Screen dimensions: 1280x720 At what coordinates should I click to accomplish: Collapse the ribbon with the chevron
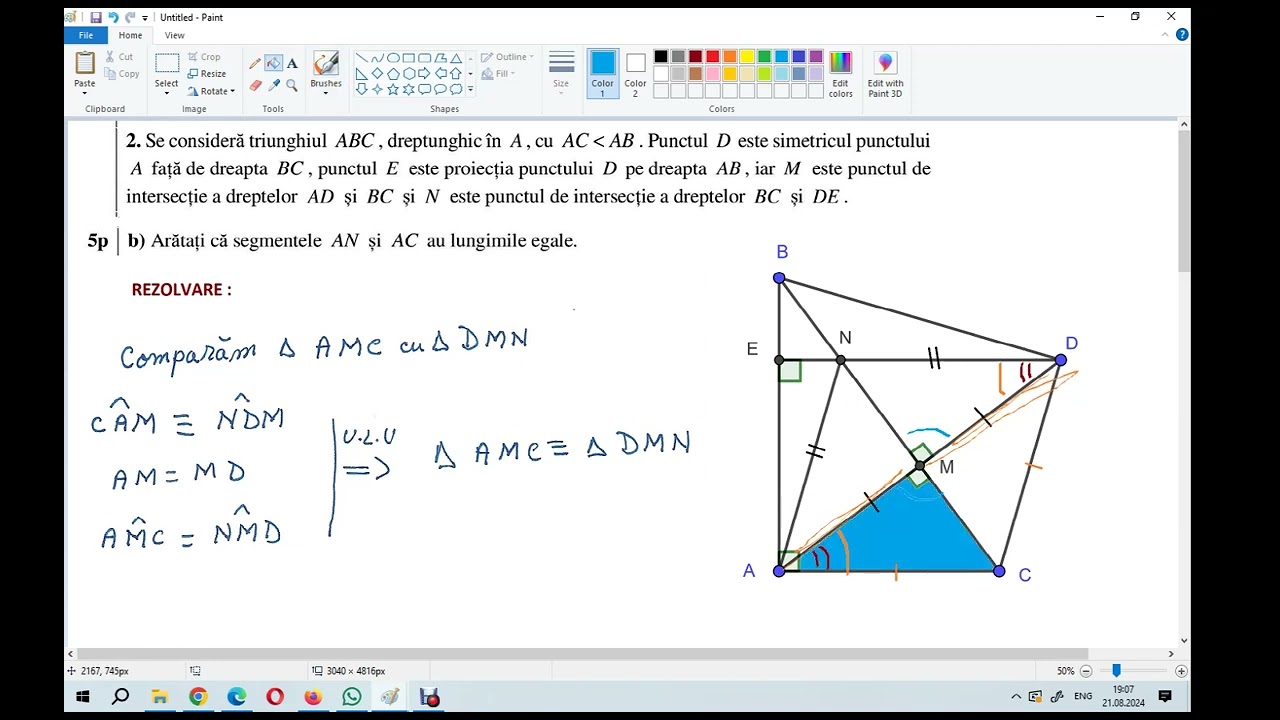[x=1166, y=35]
